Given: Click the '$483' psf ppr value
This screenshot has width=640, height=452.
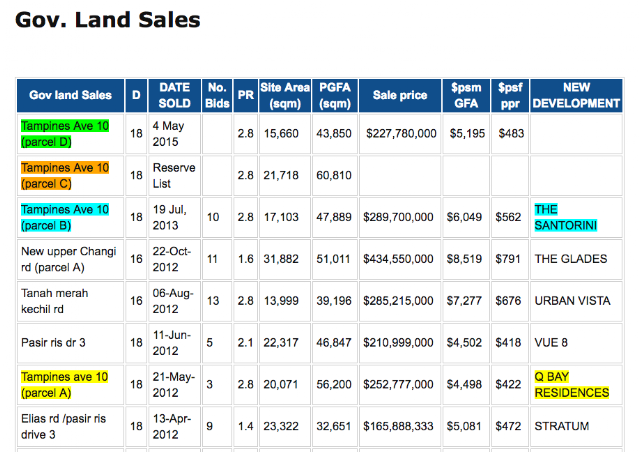Looking at the screenshot, I should (x=511, y=134).
